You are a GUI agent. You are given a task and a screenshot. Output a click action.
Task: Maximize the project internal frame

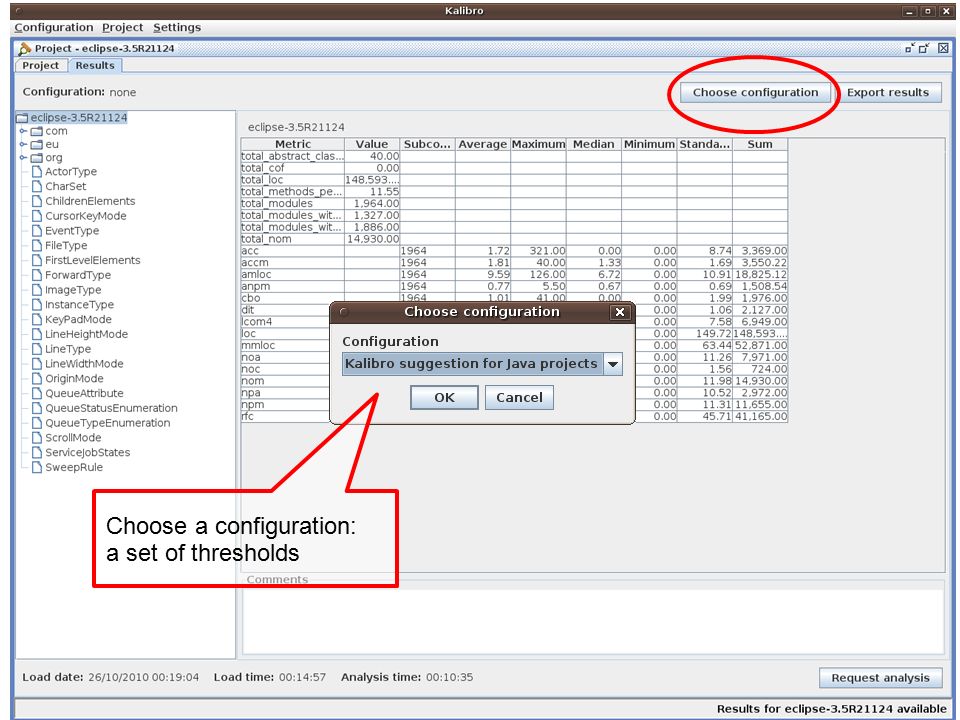[924, 48]
